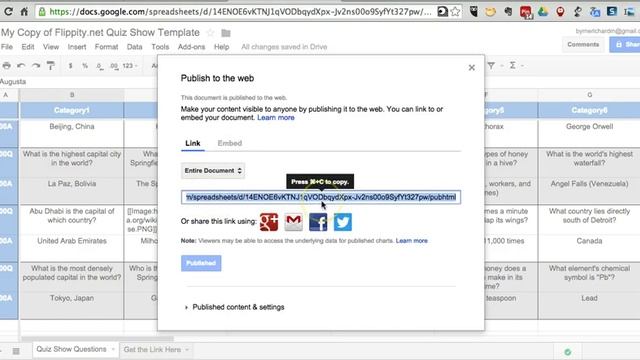
Task: Undo with the toolbar undo arrow
Action: coord(21,65)
